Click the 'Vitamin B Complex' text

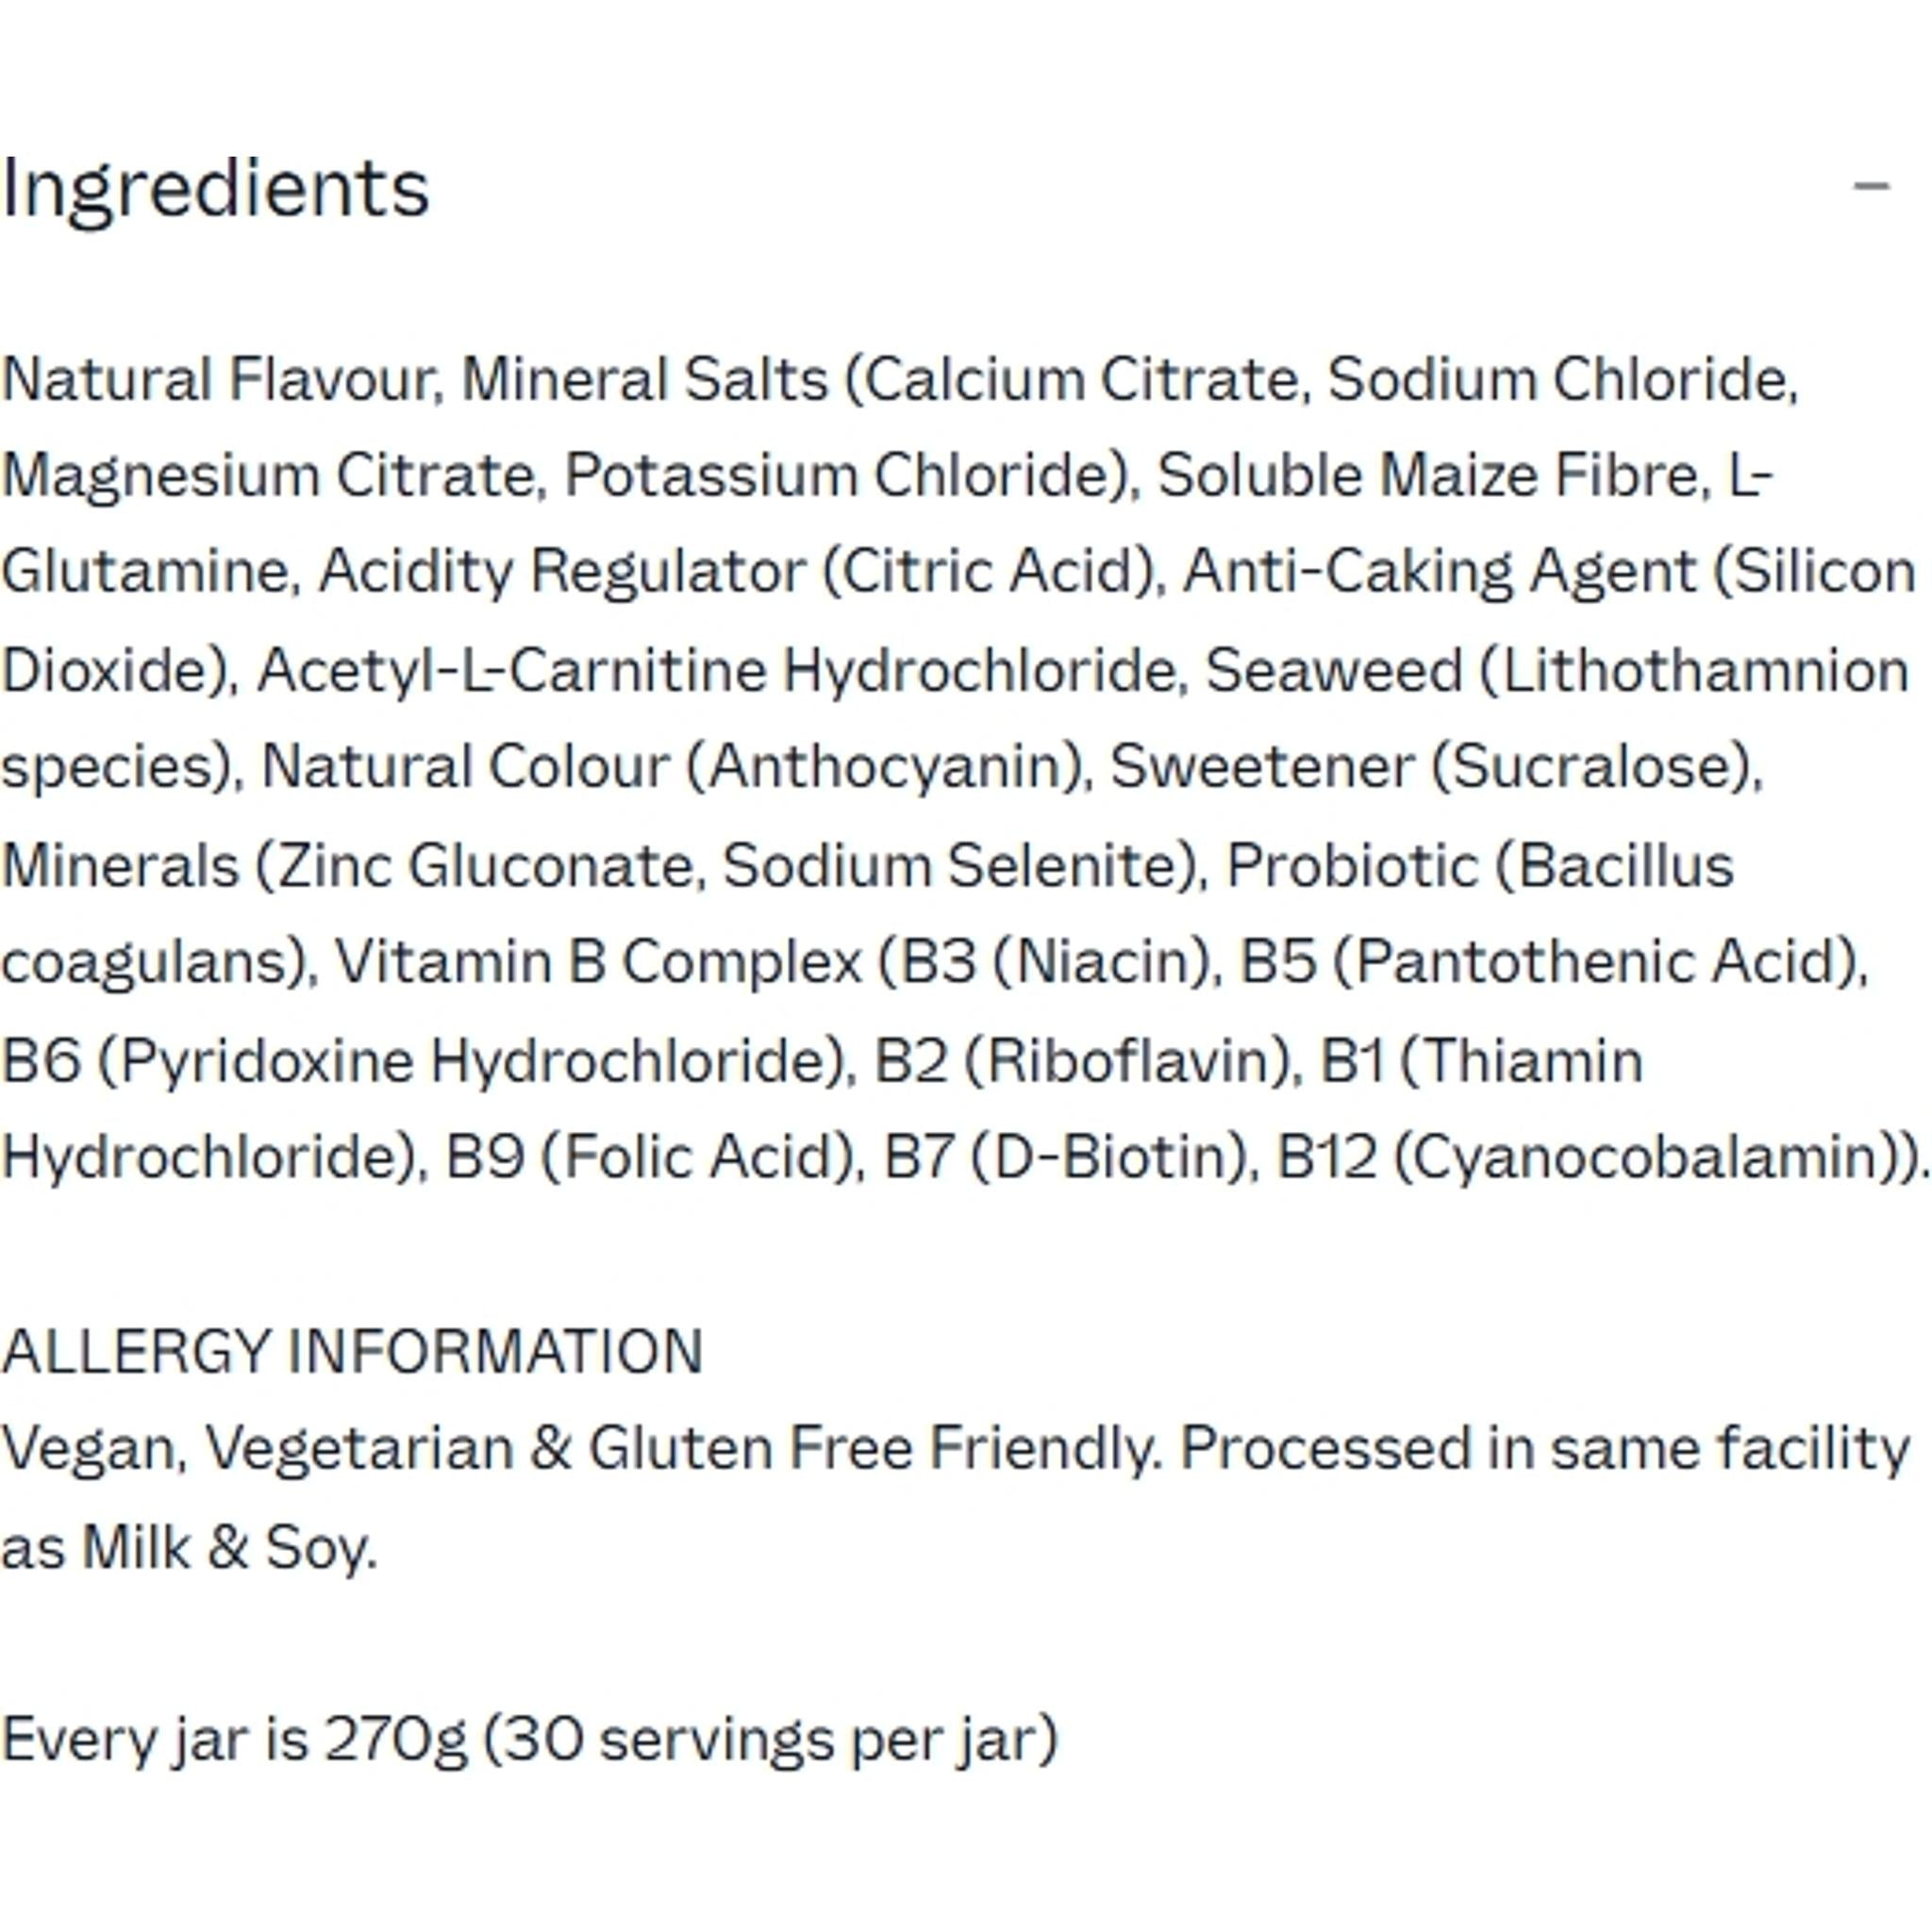(598, 962)
